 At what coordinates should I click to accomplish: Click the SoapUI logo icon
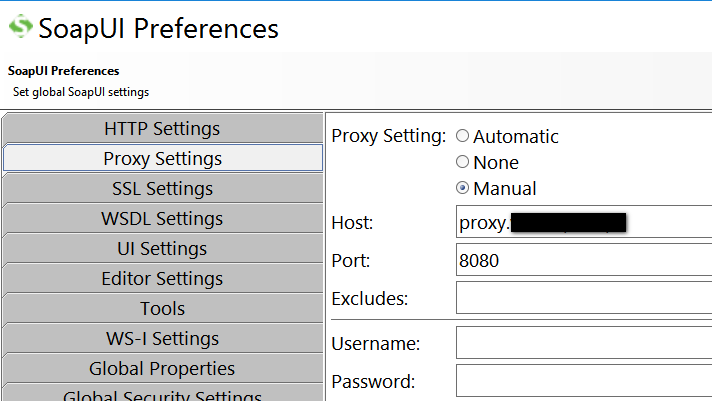tap(20, 28)
